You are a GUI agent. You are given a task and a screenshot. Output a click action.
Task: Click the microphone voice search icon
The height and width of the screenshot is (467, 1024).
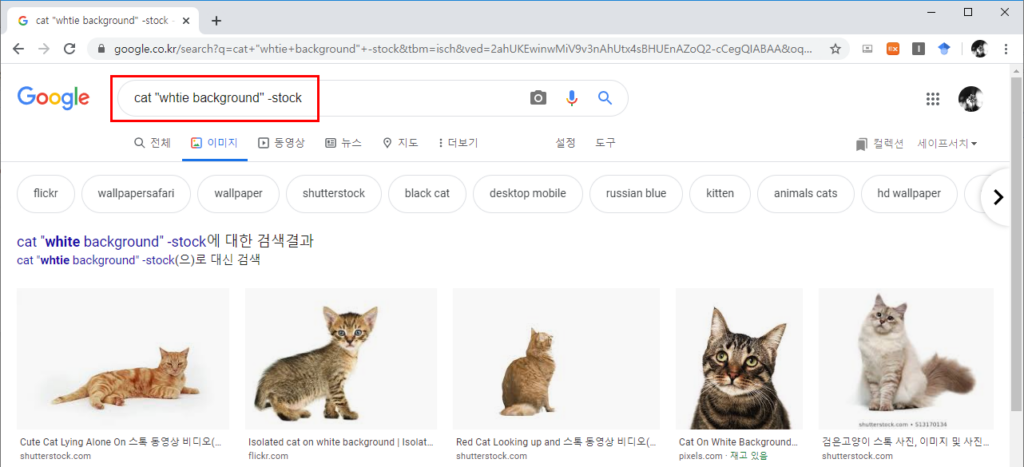(572, 98)
